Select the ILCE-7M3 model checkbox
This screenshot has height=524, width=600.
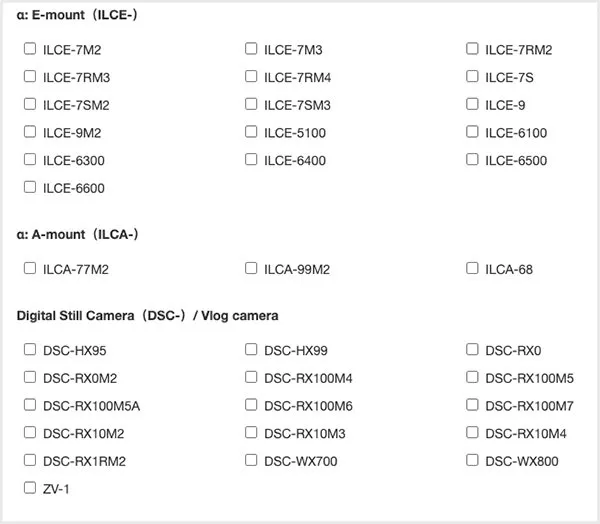pyautogui.click(x=251, y=49)
